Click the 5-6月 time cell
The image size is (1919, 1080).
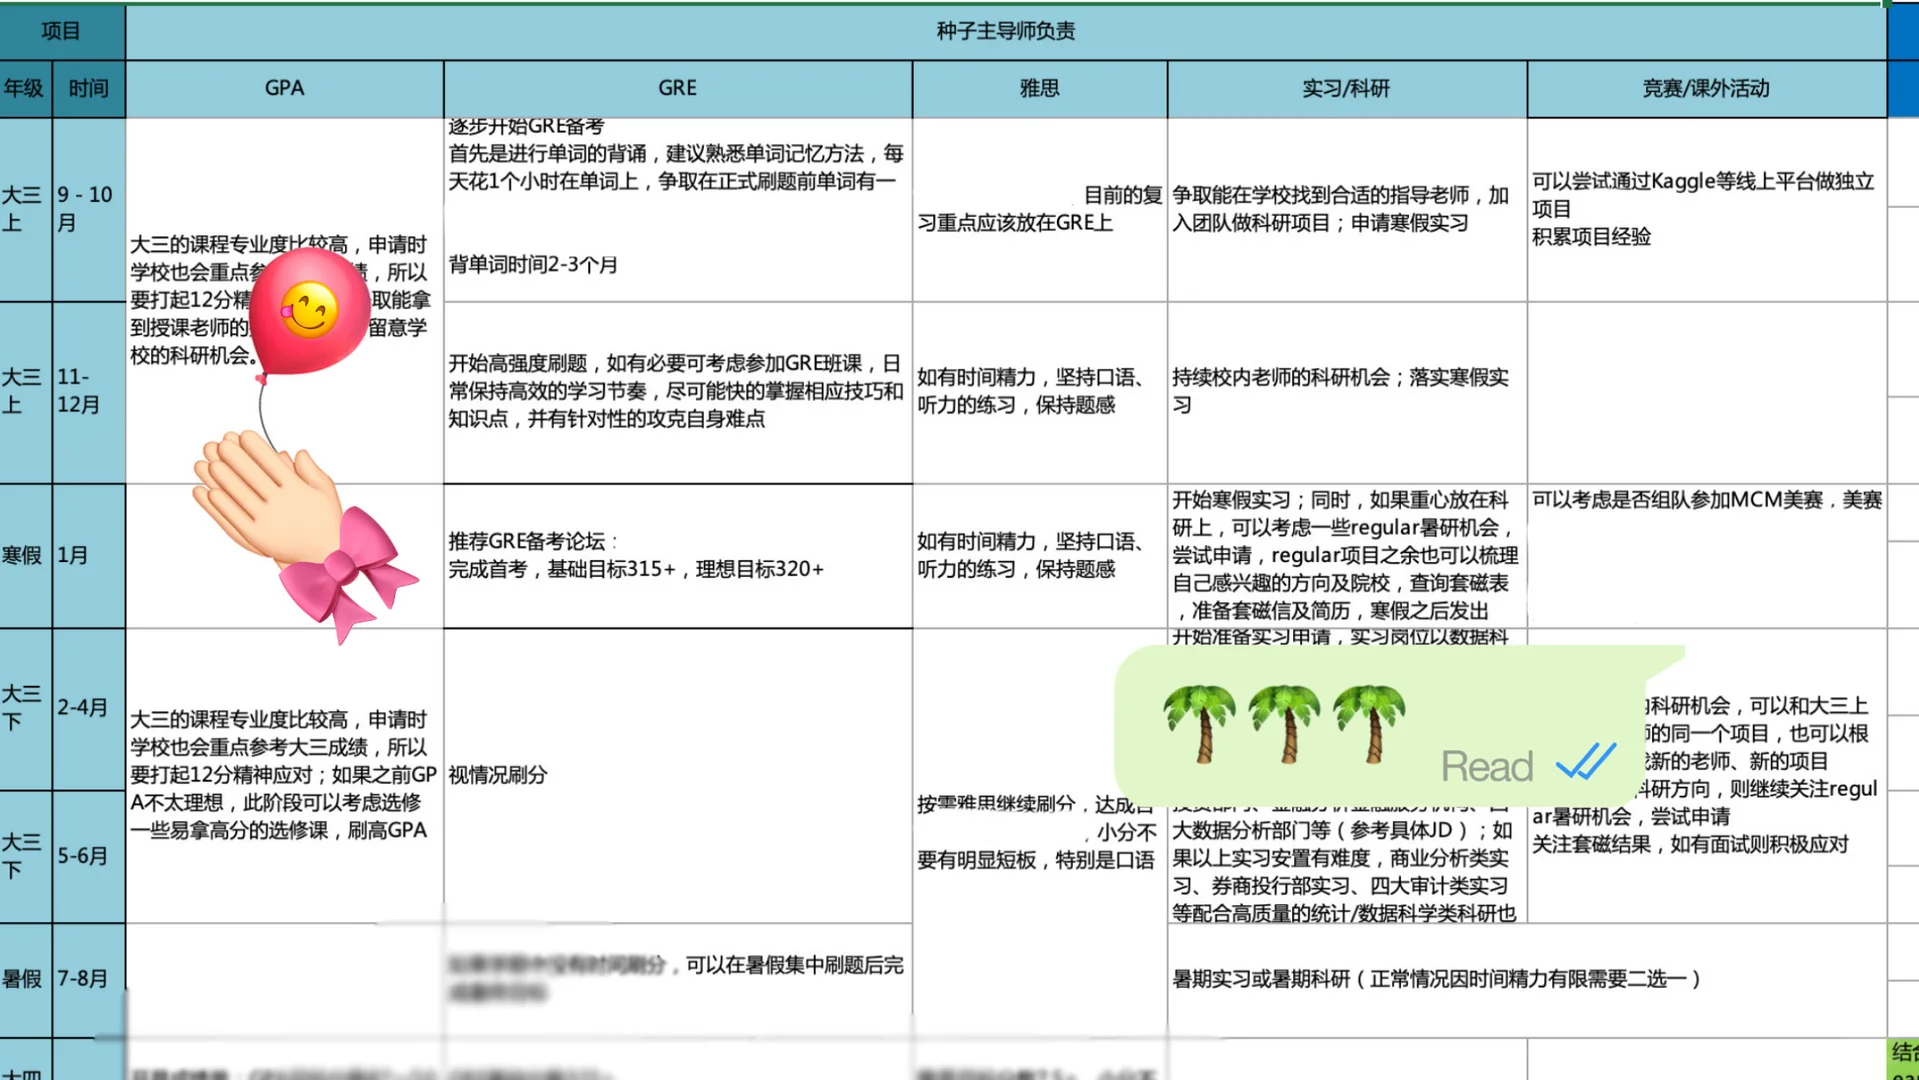coord(89,856)
